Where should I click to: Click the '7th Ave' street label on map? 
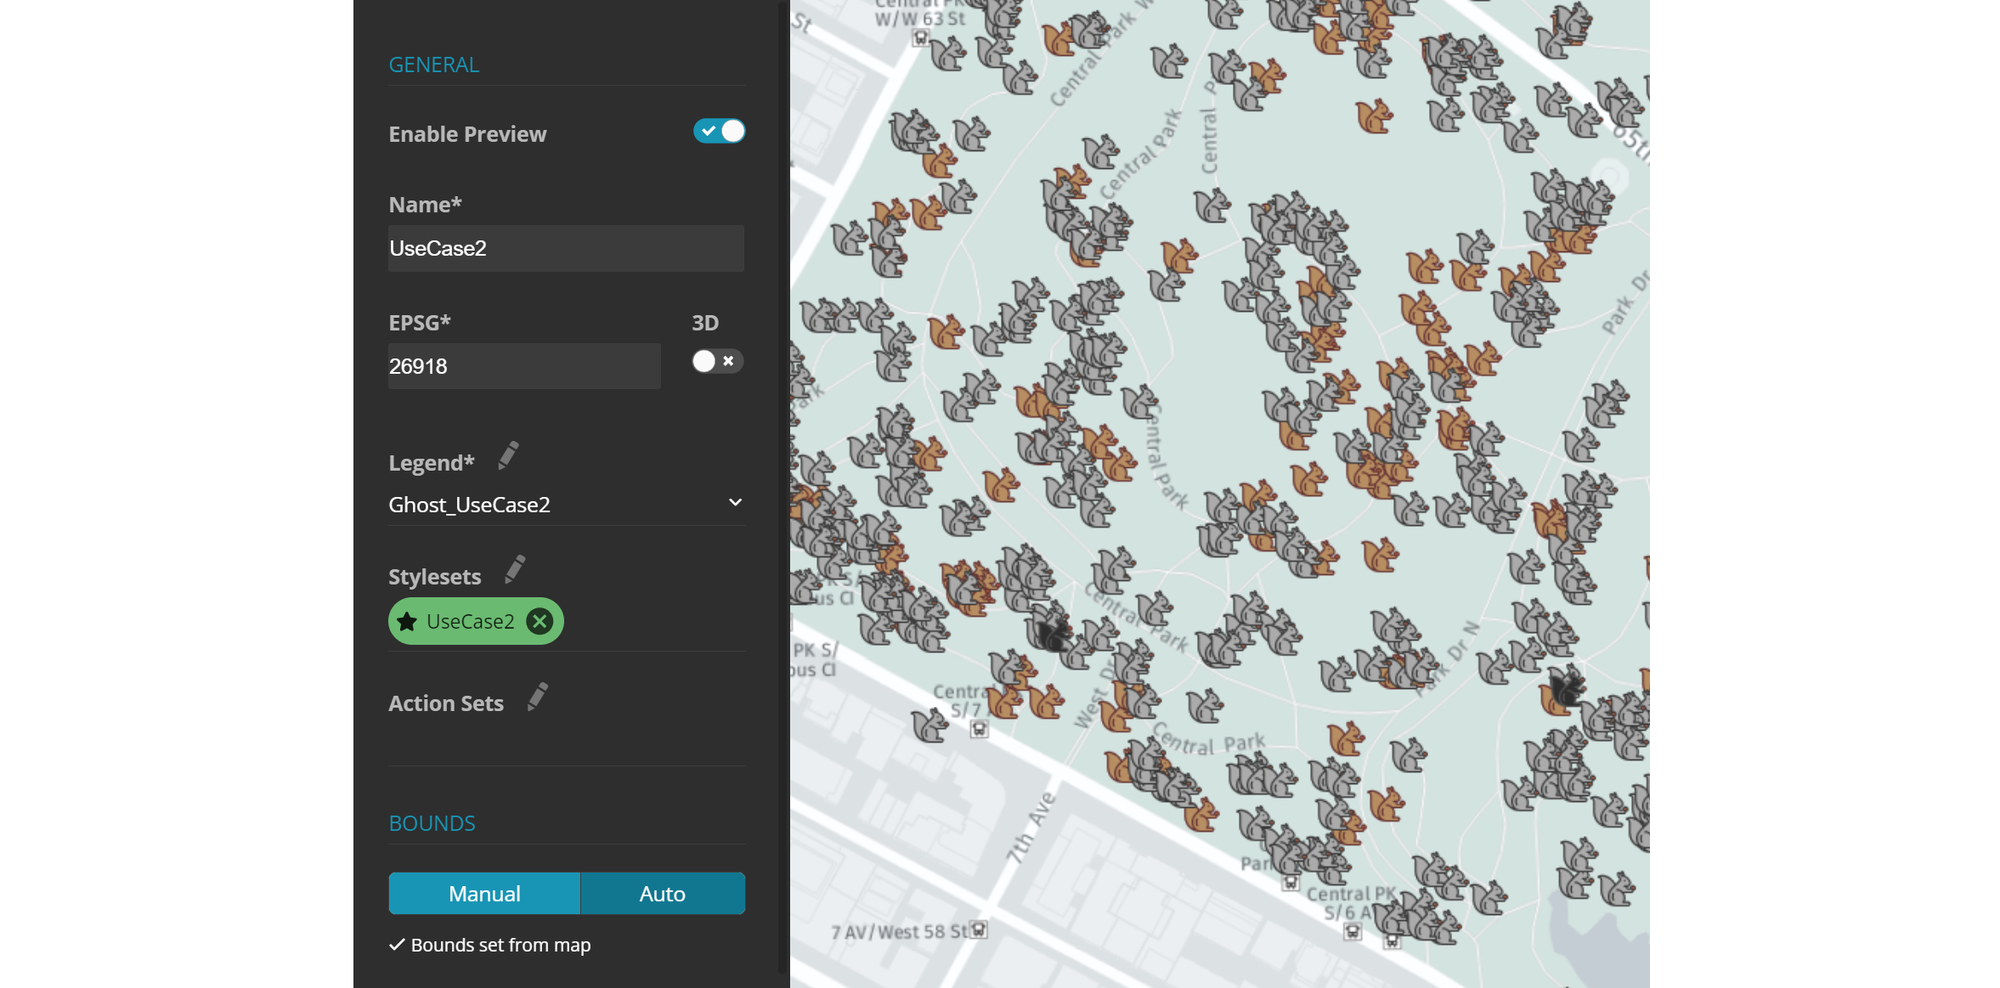(x=1031, y=827)
